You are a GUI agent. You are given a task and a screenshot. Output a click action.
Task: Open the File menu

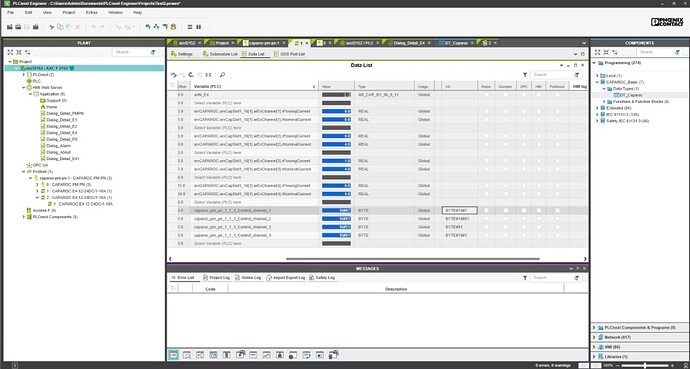click(11, 12)
